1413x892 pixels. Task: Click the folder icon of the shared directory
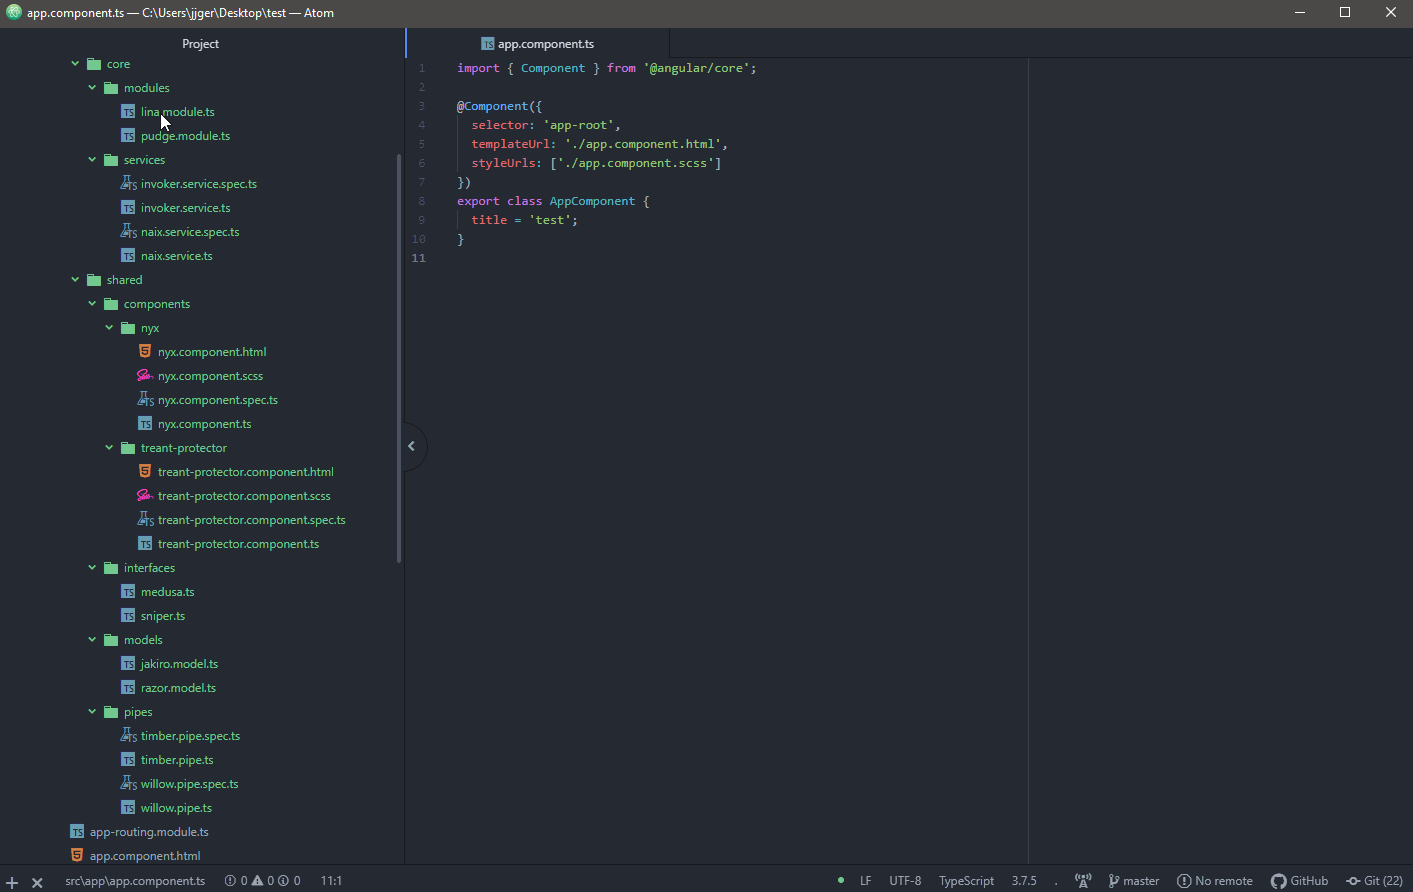pos(94,280)
